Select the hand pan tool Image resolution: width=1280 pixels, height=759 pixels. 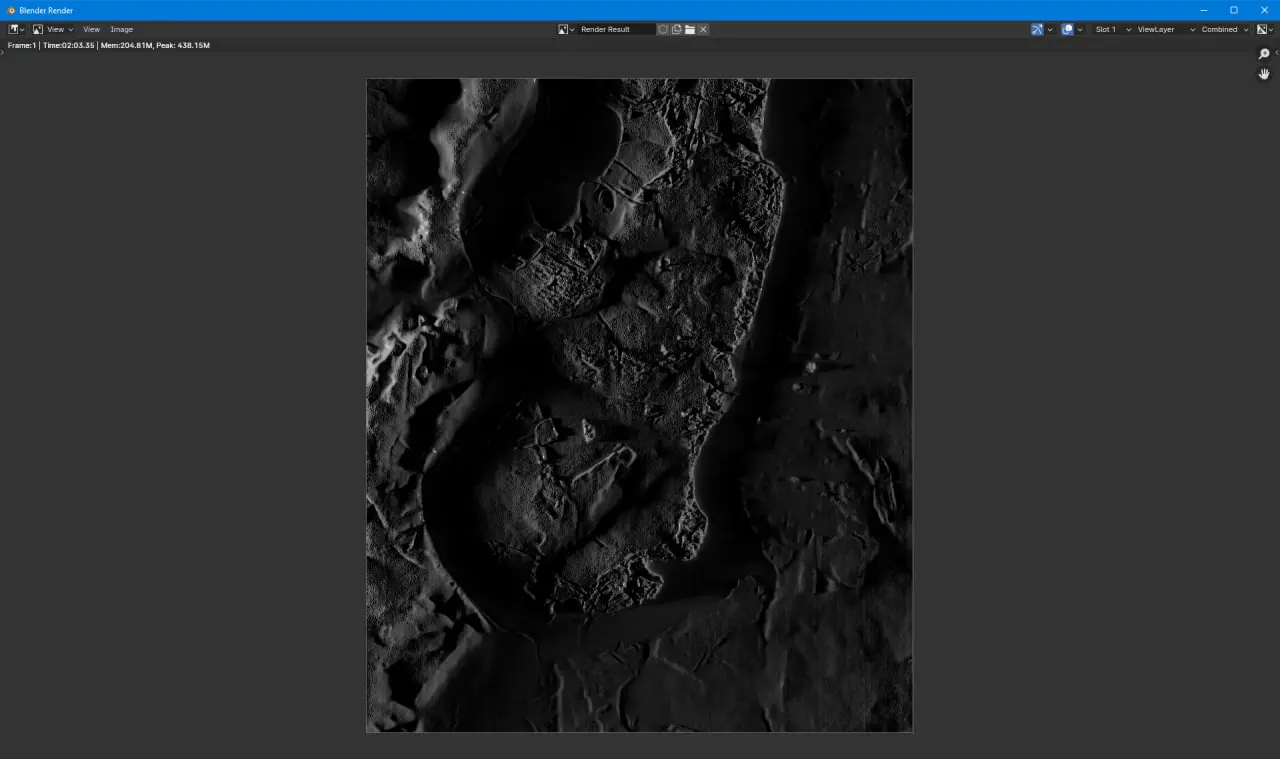point(1264,74)
